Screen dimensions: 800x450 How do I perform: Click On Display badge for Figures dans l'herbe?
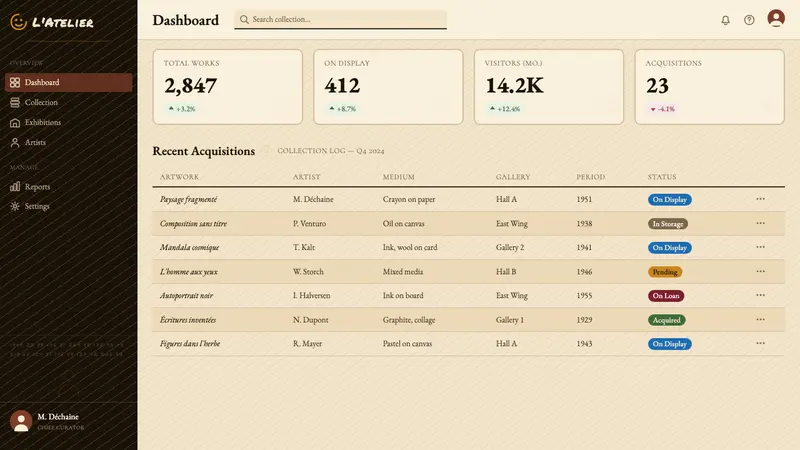[669, 344]
